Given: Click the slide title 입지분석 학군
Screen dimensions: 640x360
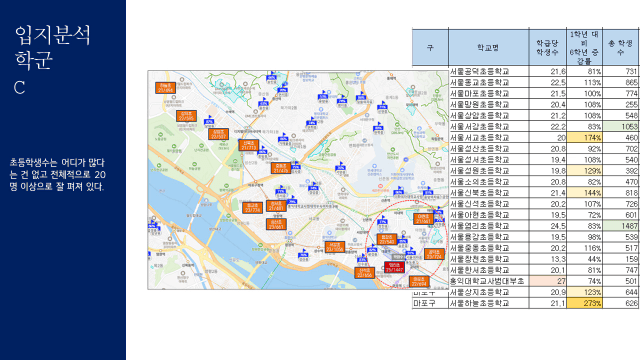Looking at the screenshot, I should point(52,47).
